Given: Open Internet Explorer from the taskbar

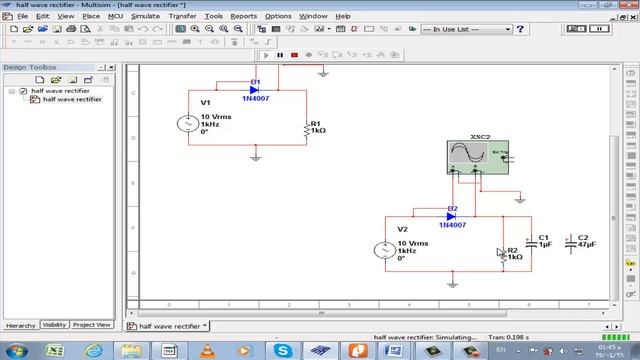Looking at the screenshot, I should tap(93, 351).
